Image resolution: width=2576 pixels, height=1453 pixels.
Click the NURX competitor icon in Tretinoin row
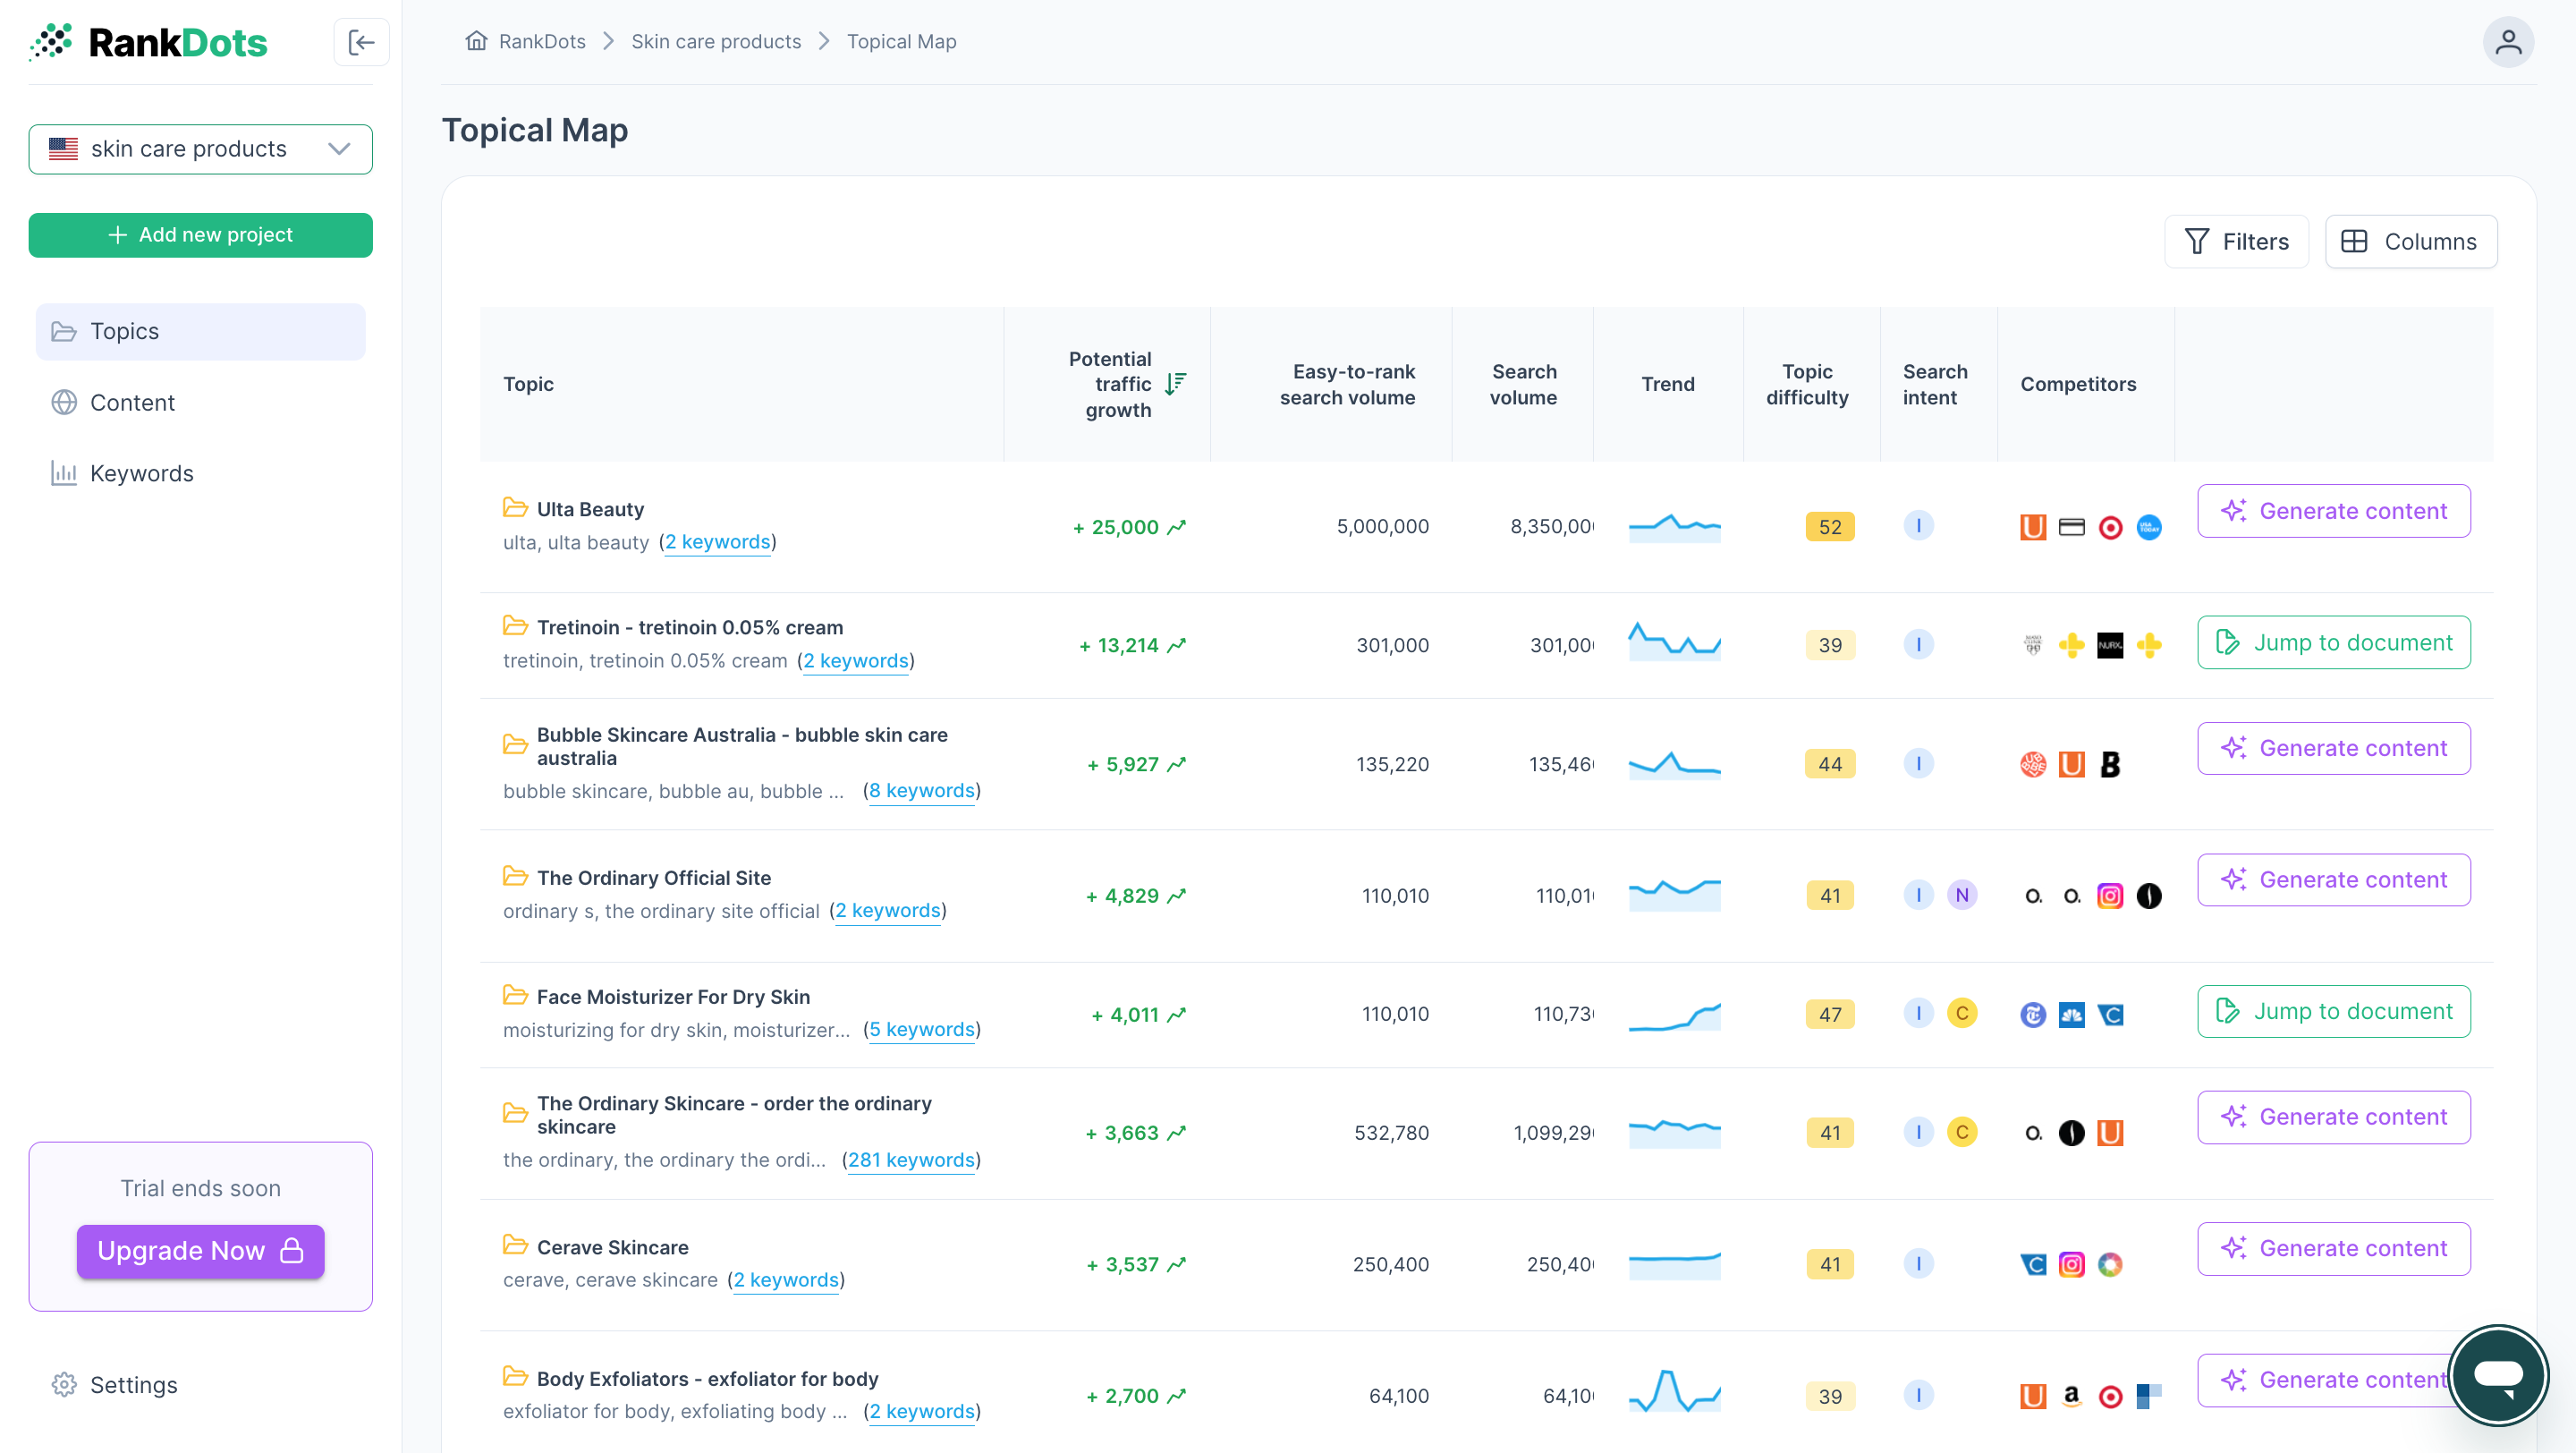tap(2110, 645)
